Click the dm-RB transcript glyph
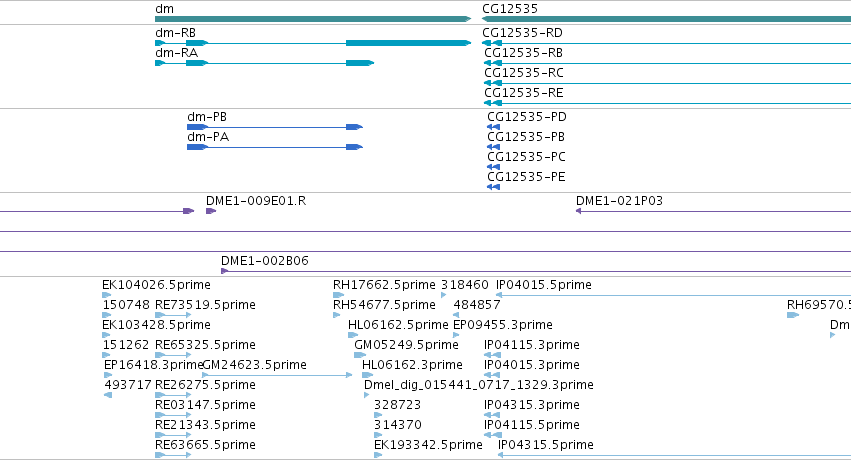The image size is (851, 460). [x=313, y=43]
